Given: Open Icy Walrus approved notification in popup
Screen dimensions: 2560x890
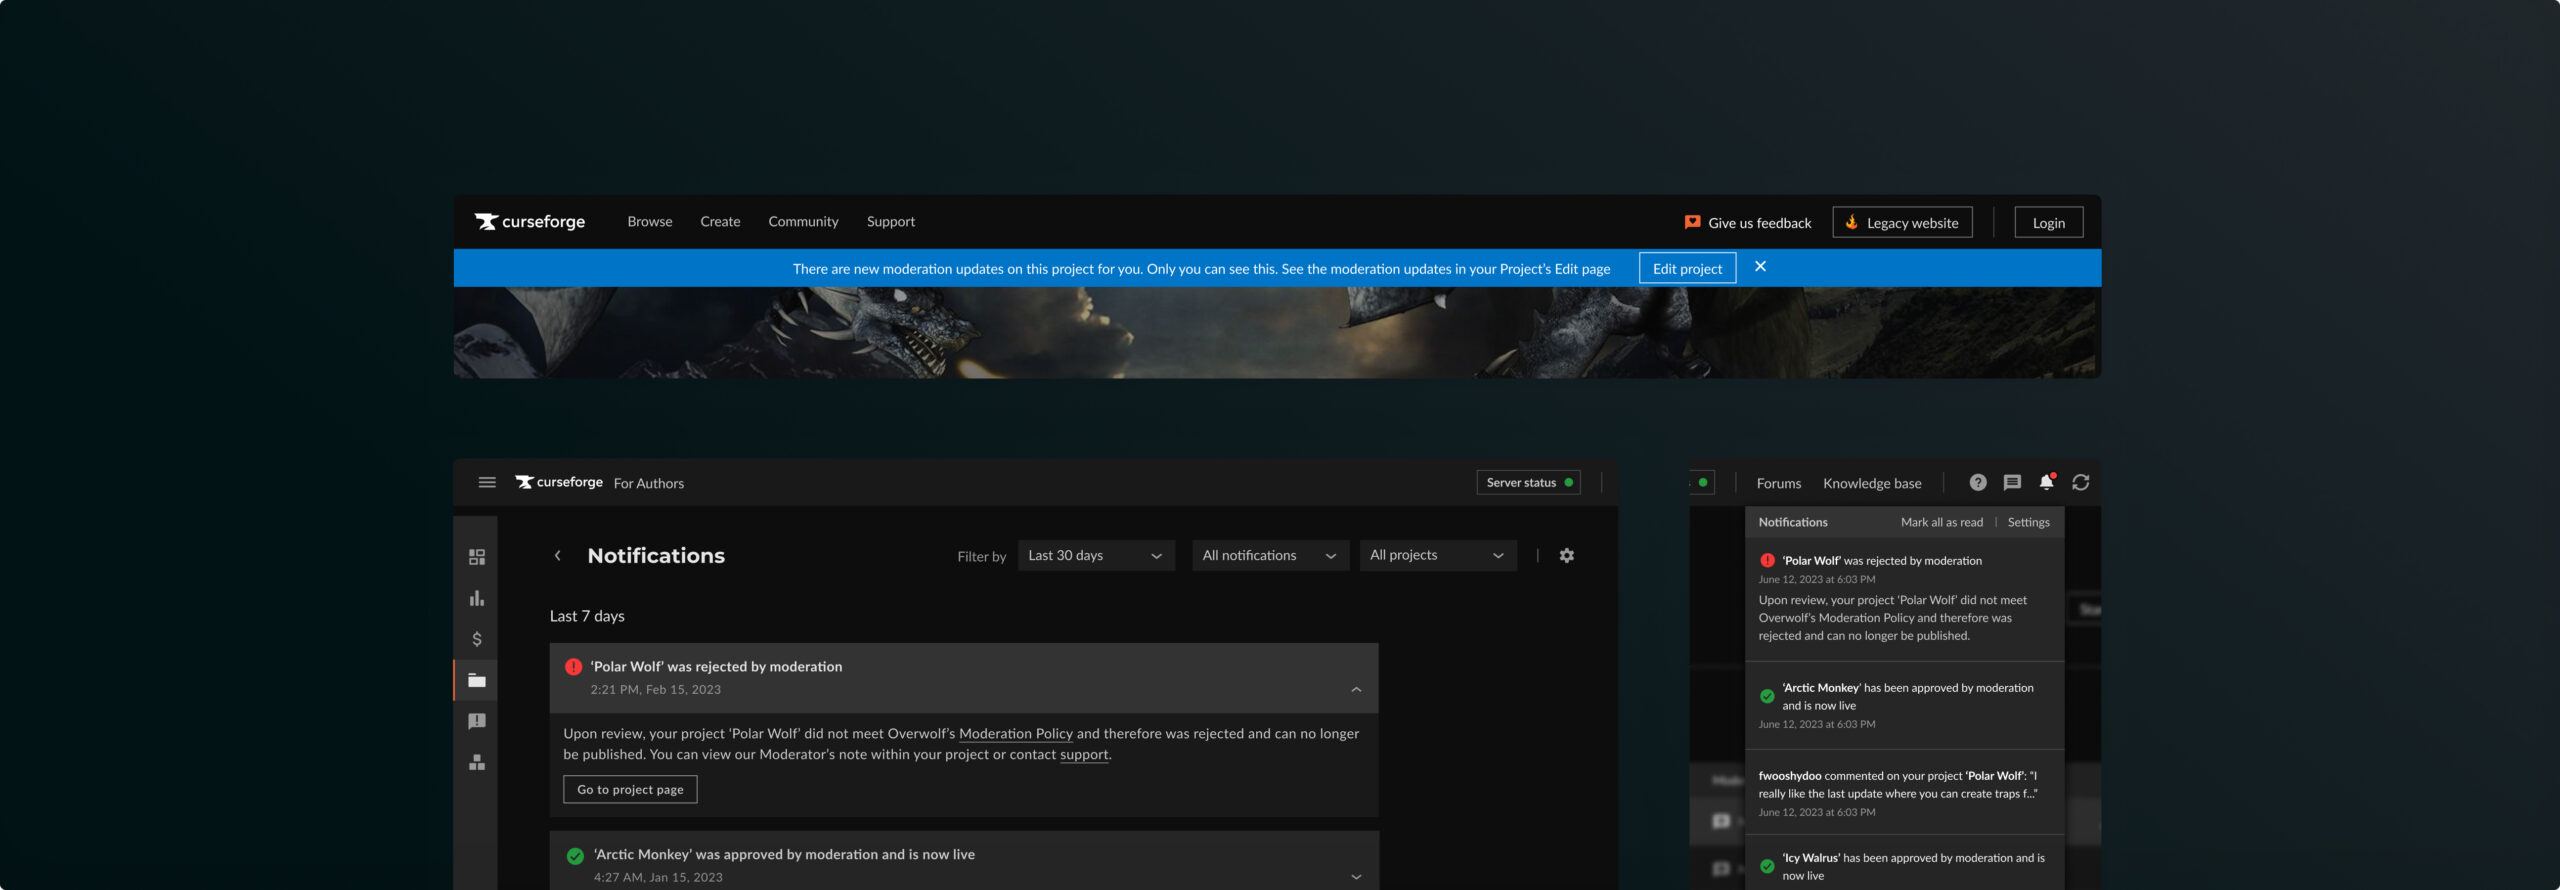Looking at the screenshot, I should 1904,863.
